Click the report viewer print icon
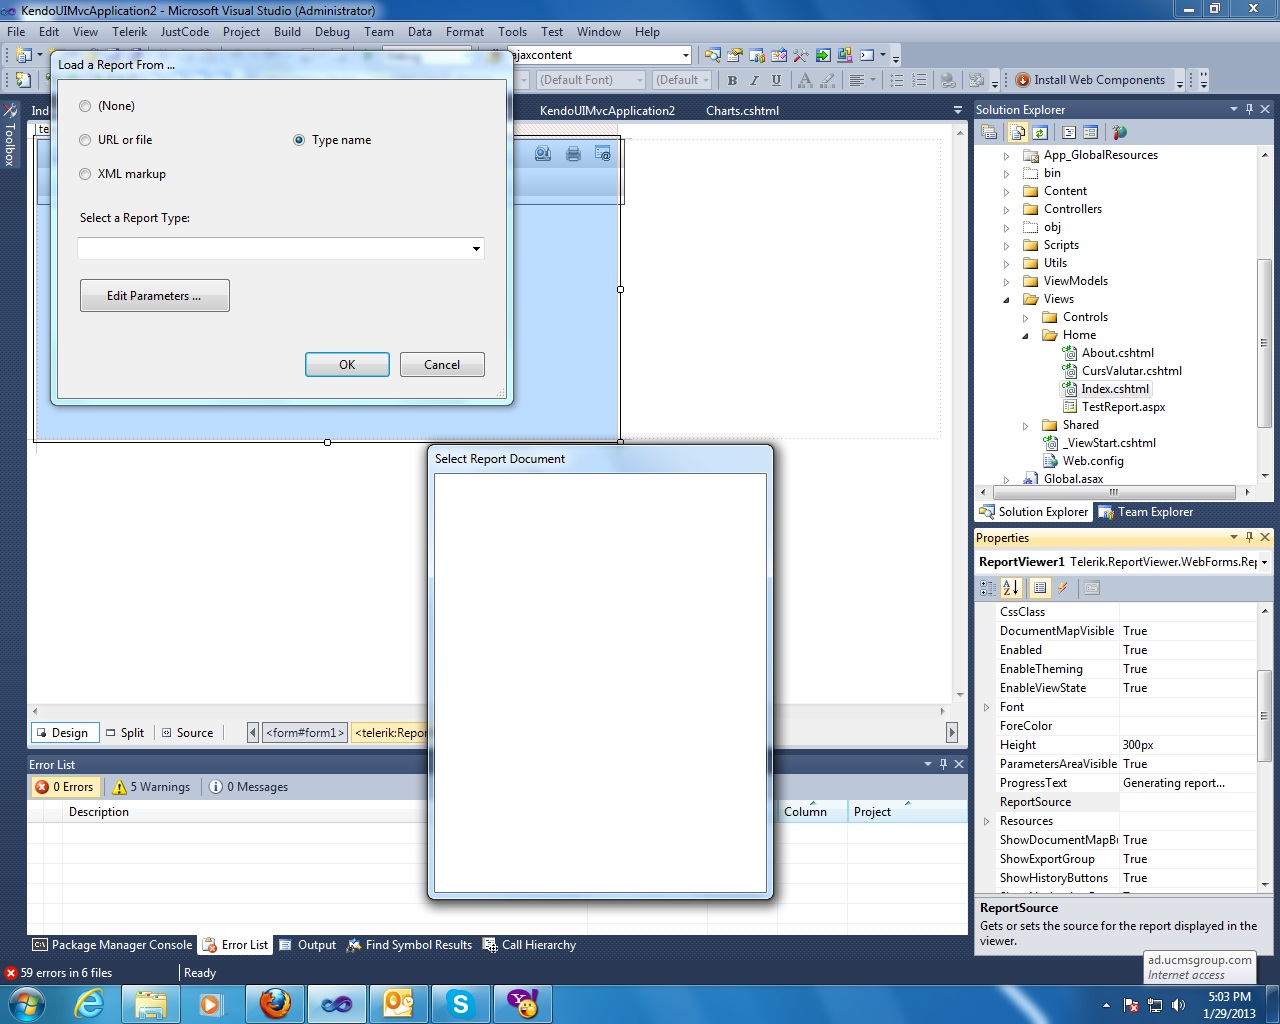This screenshot has height=1024, width=1280. pos(573,154)
